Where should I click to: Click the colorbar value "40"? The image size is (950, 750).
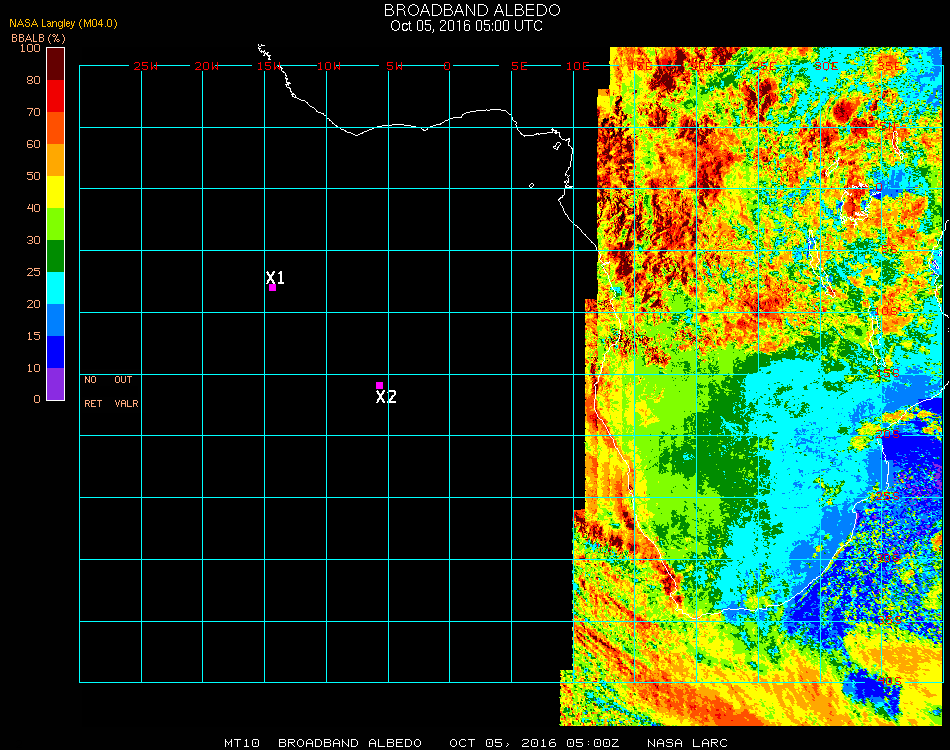coord(33,208)
